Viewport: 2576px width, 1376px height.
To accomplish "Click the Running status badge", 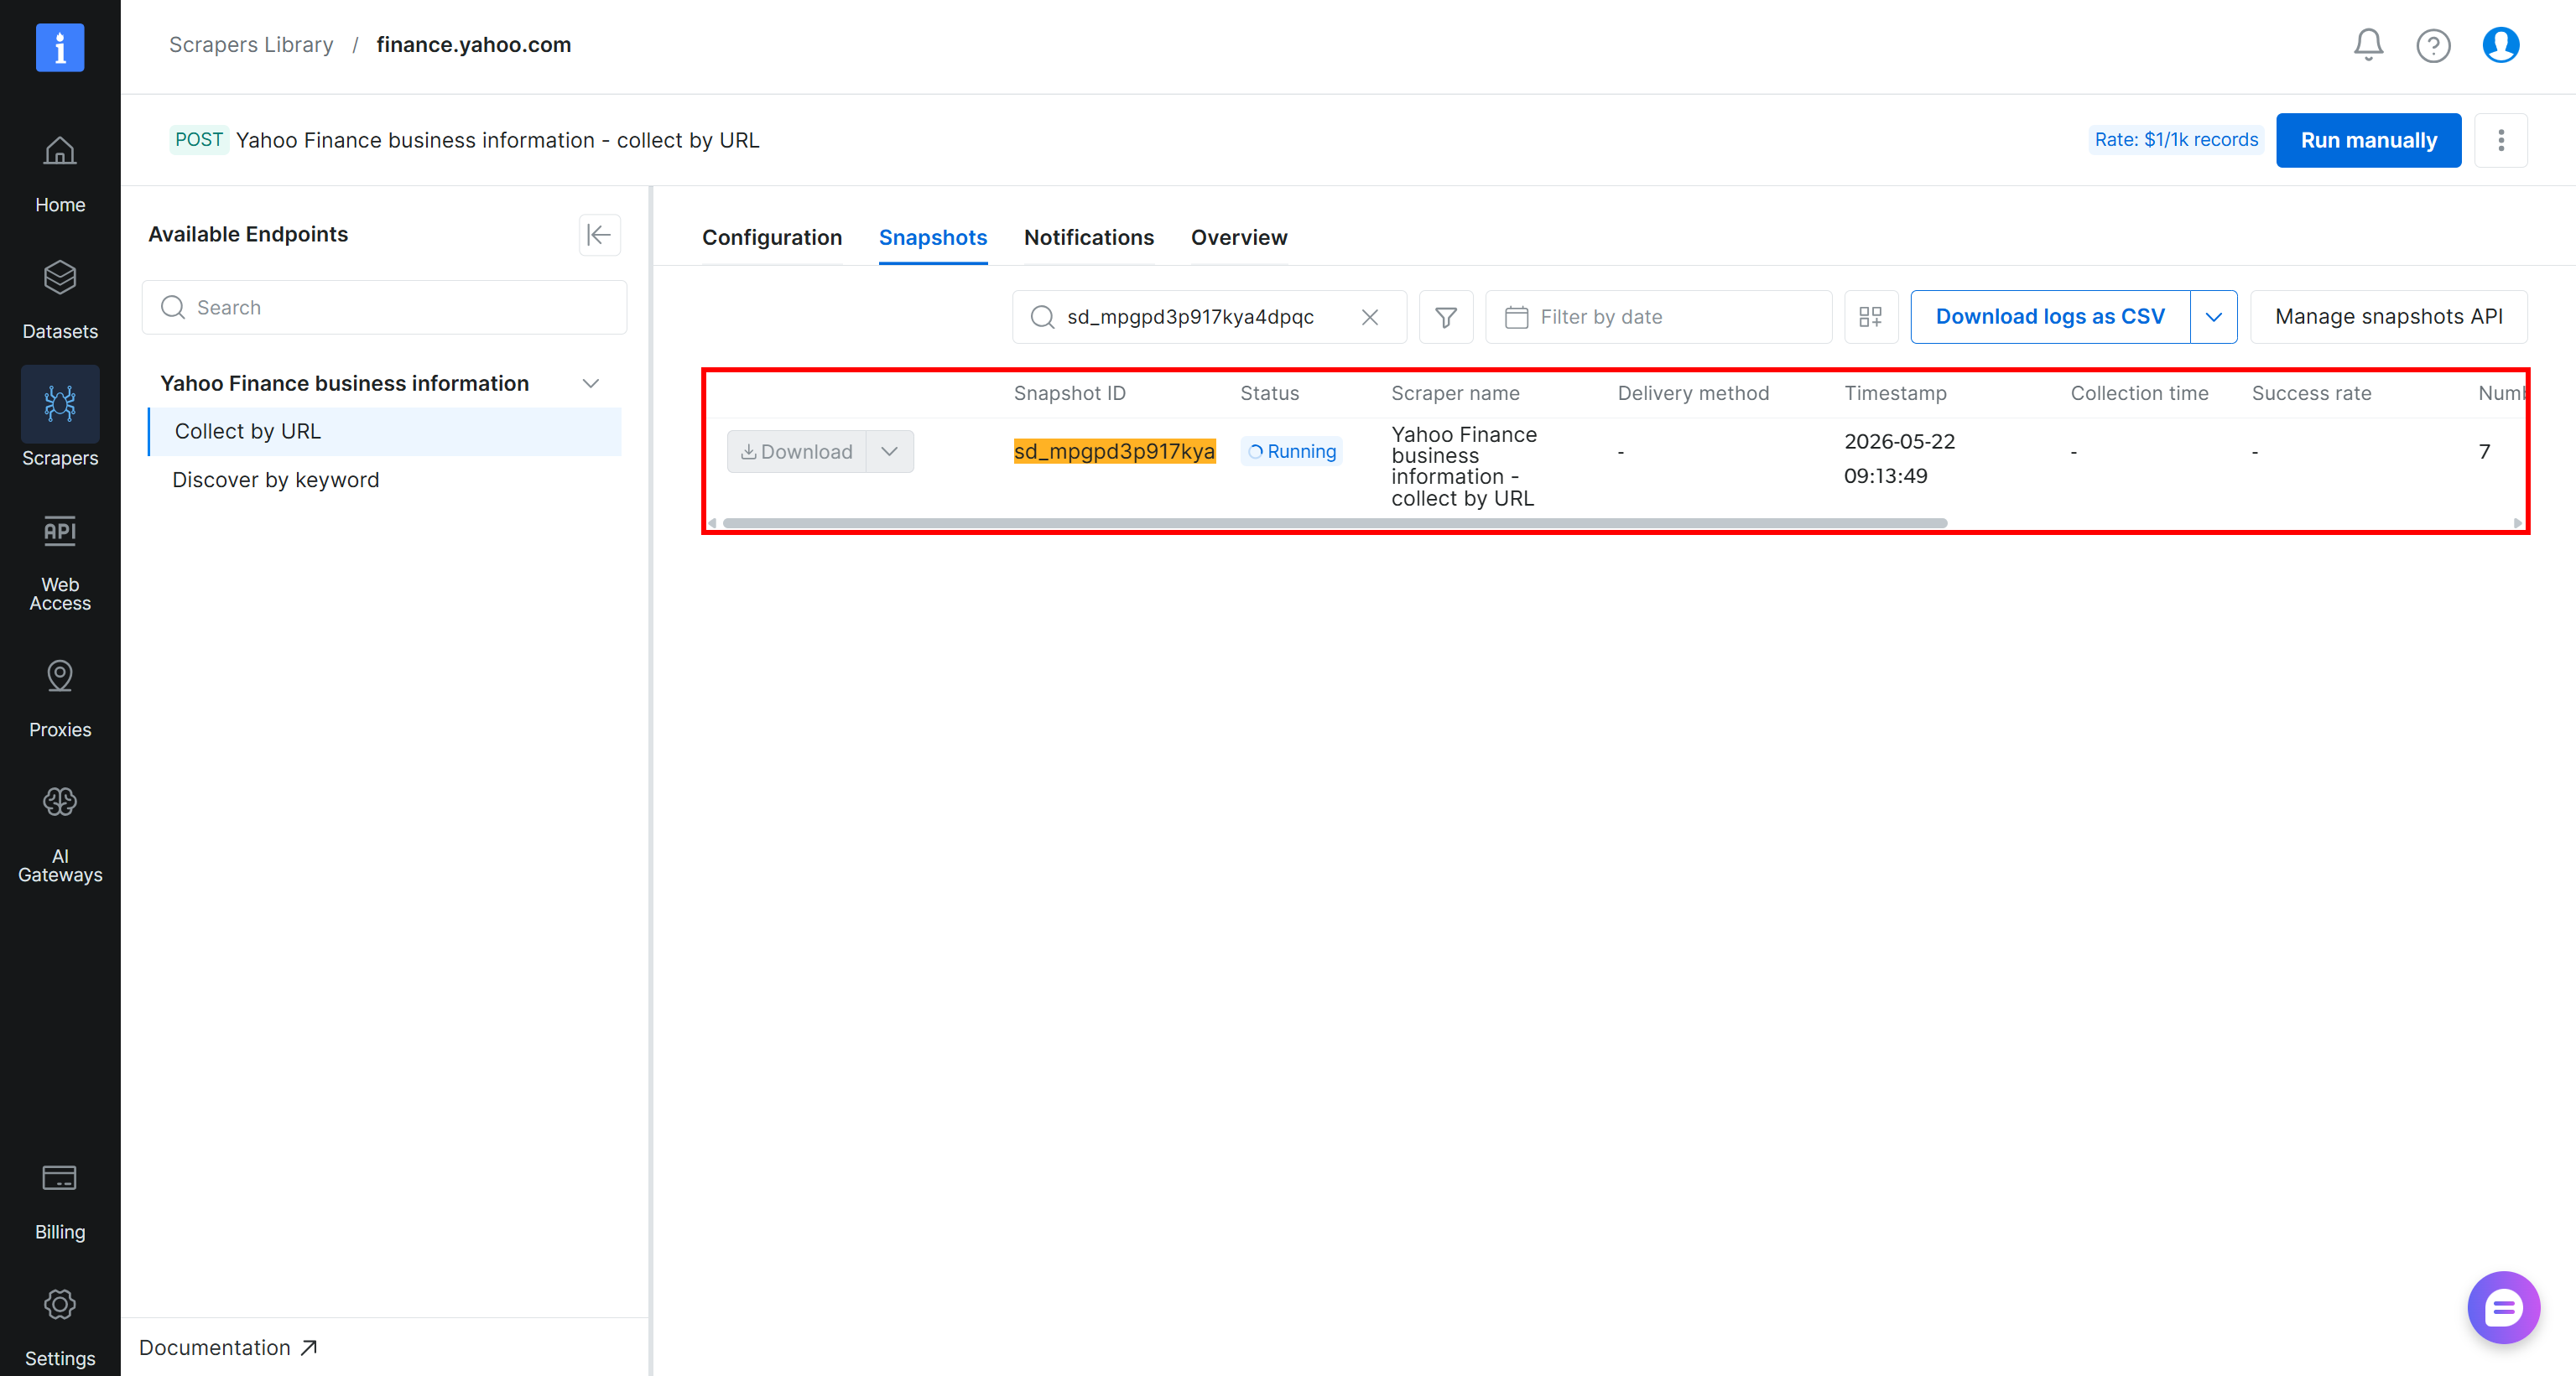I will point(1291,452).
